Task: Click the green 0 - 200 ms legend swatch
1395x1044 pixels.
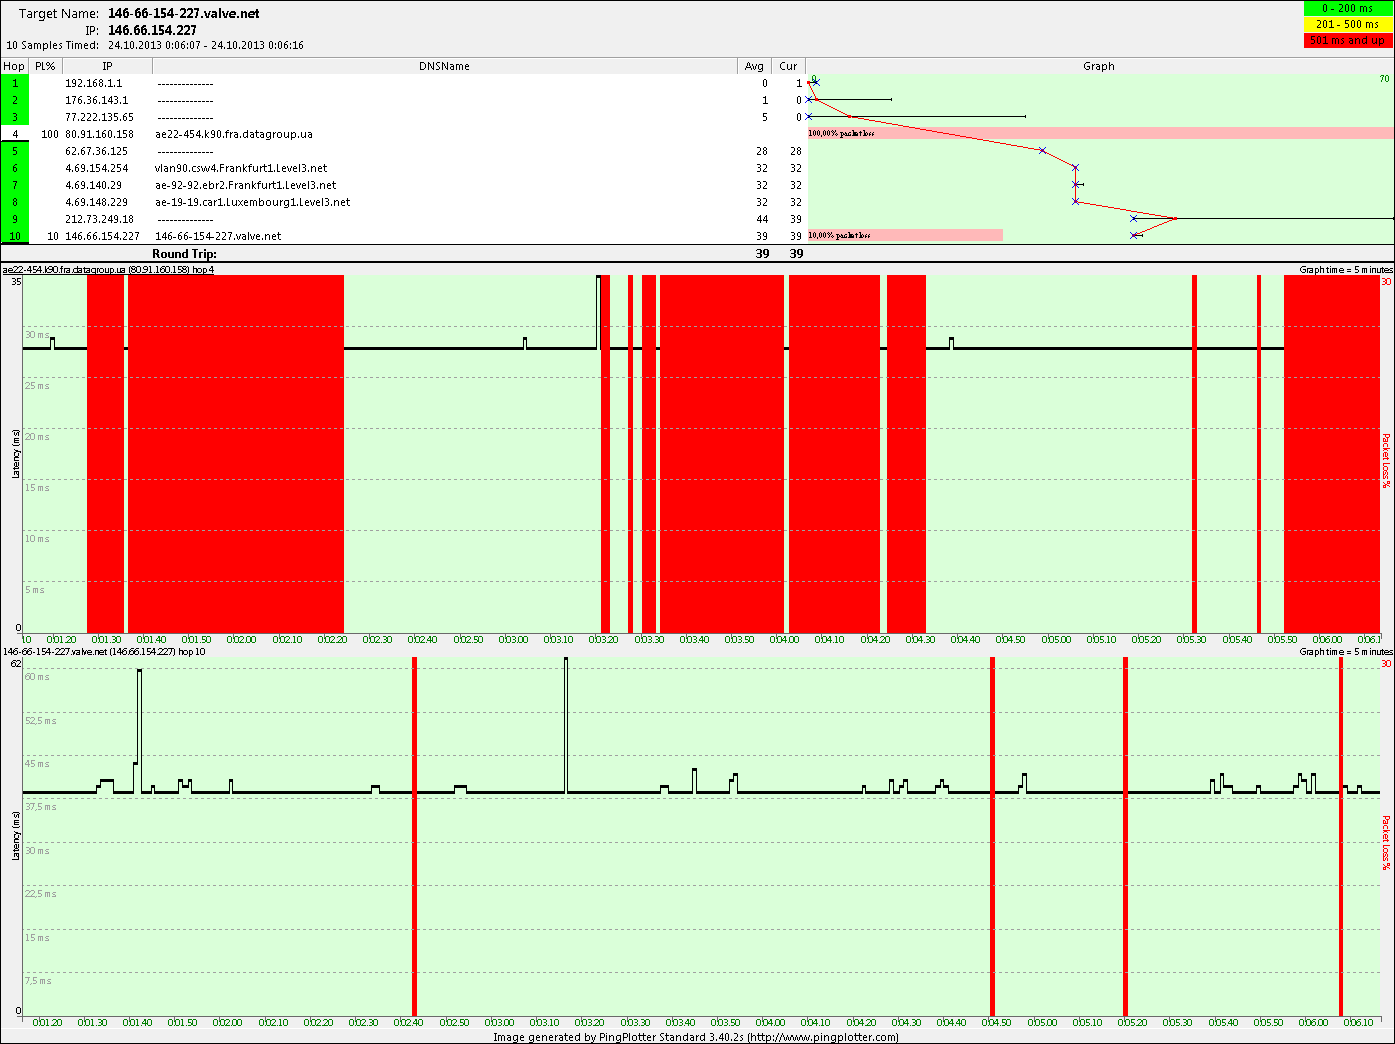Action: click(1347, 9)
